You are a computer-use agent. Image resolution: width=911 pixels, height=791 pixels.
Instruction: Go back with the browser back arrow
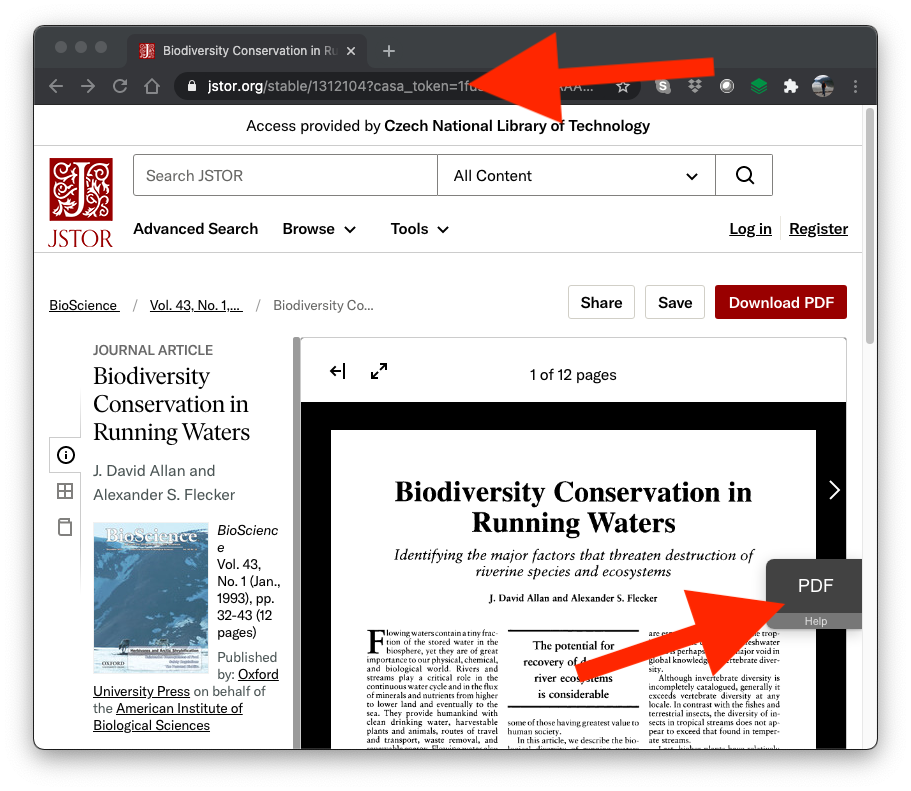[x=56, y=87]
